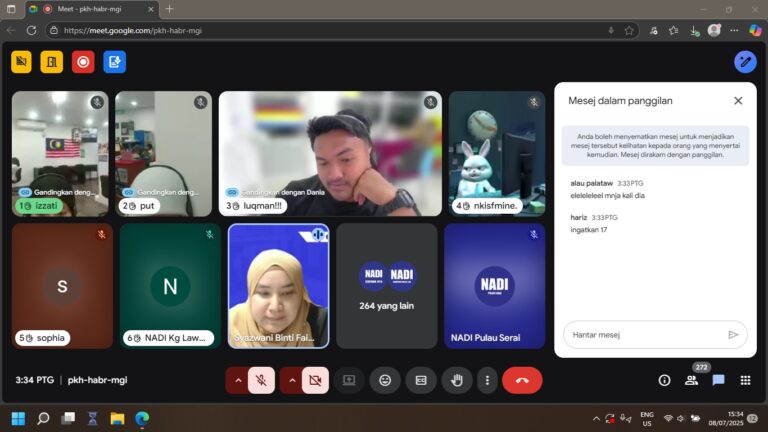Expand the video settings chevron

(292, 380)
